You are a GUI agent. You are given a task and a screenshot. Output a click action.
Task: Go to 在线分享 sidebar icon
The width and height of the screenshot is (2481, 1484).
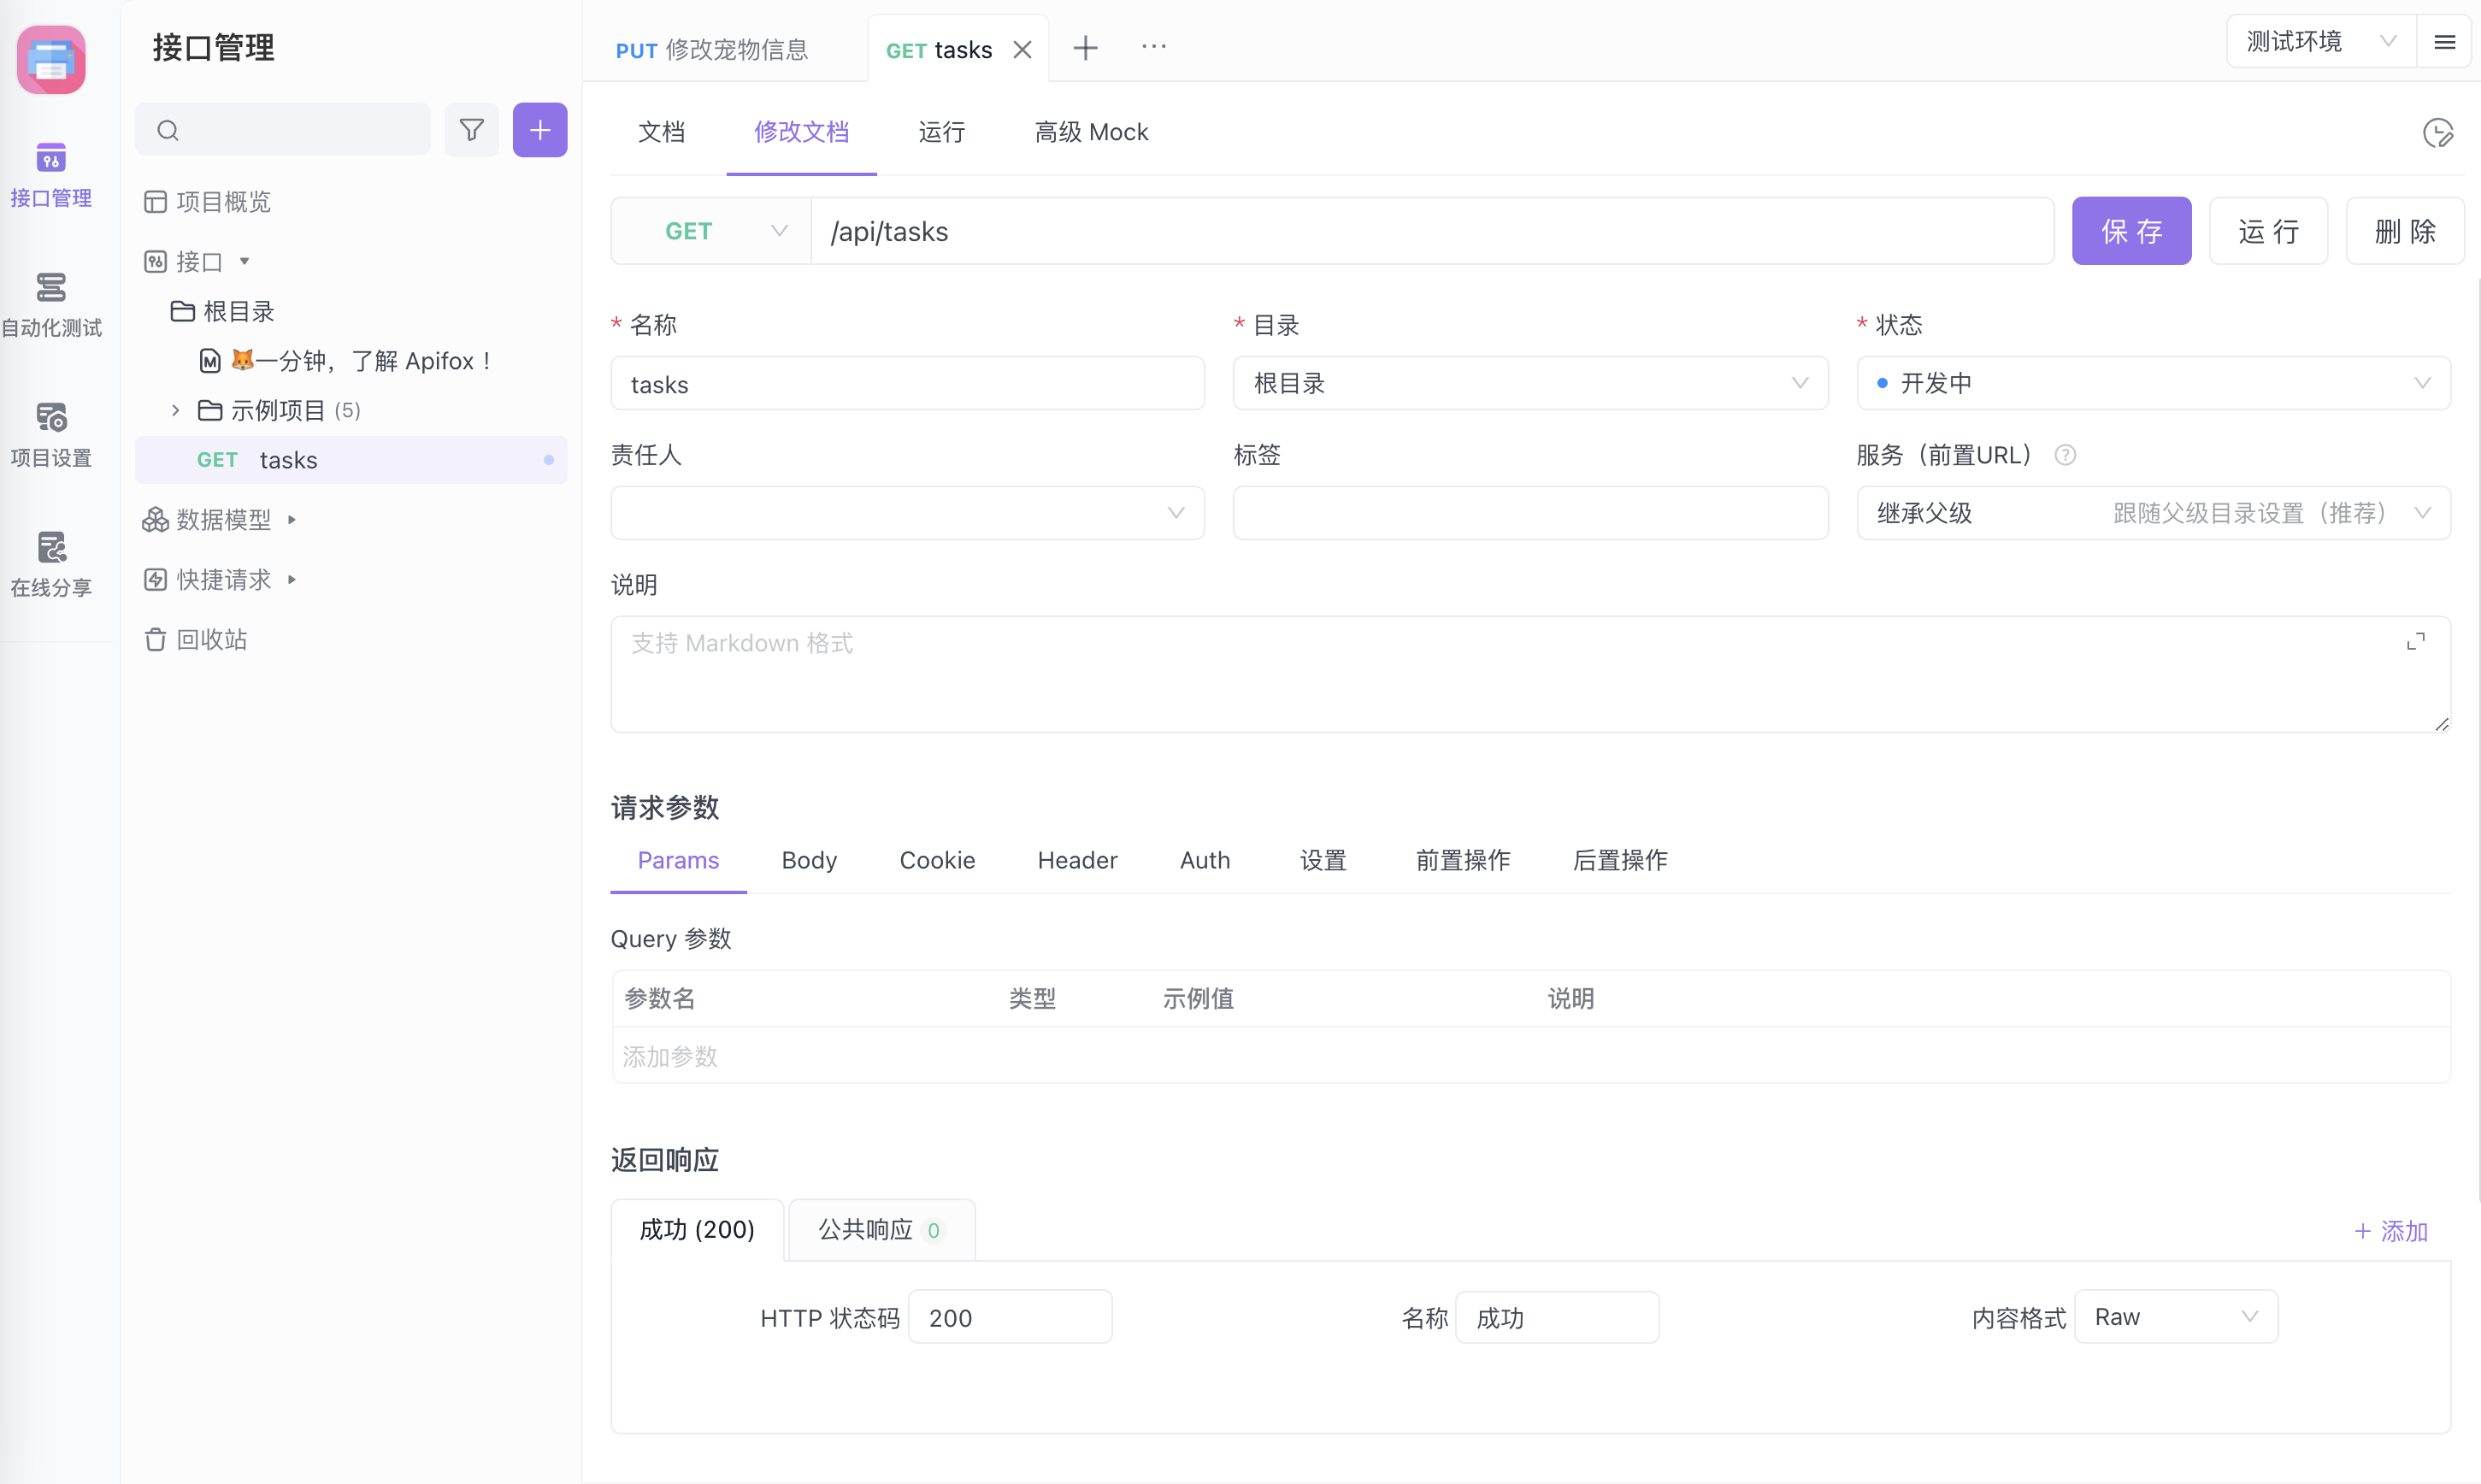tap(51, 563)
